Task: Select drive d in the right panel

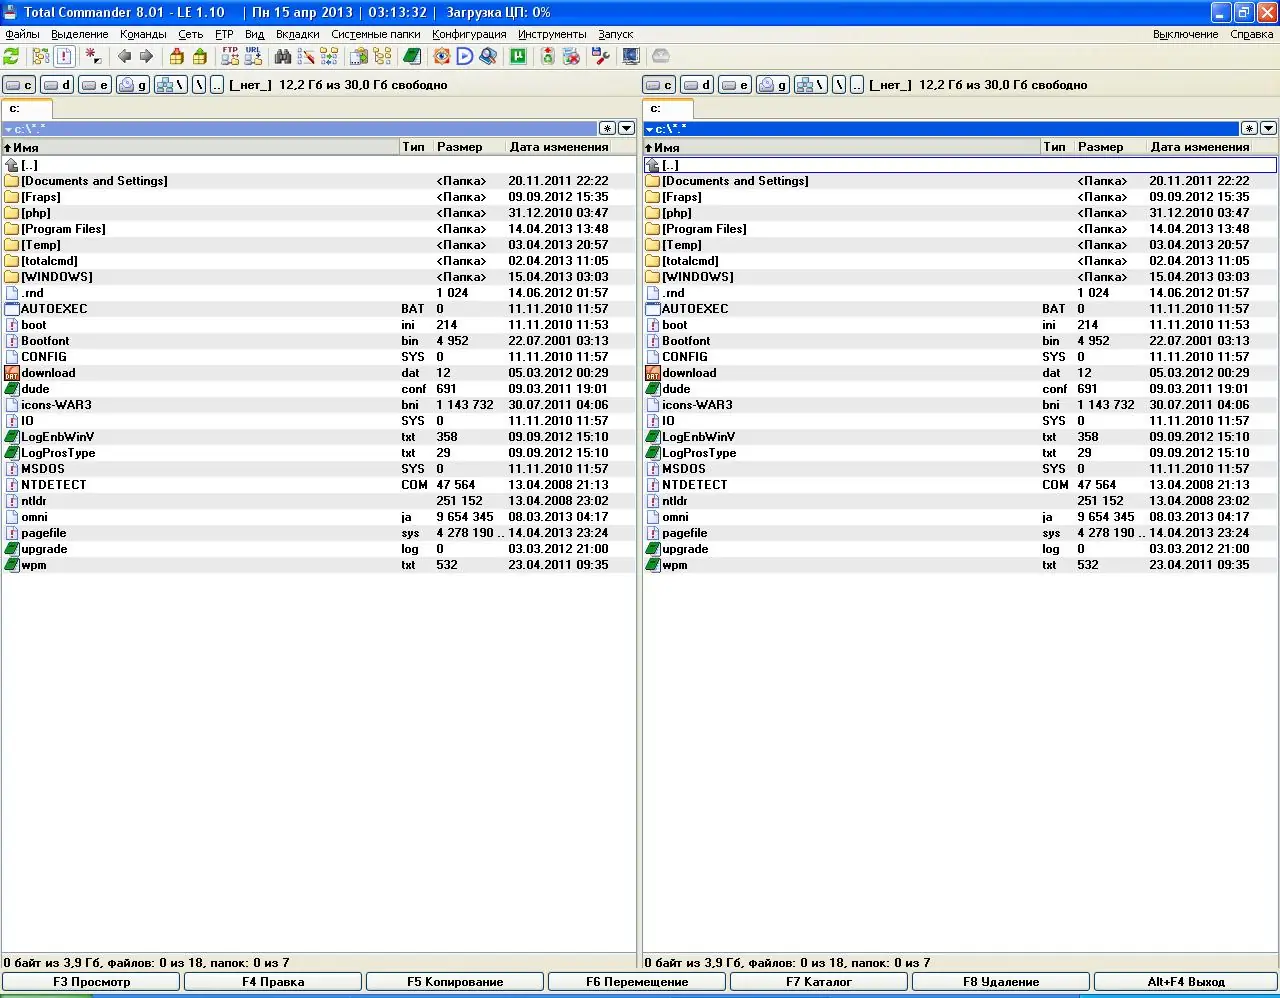Action: [697, 85]
